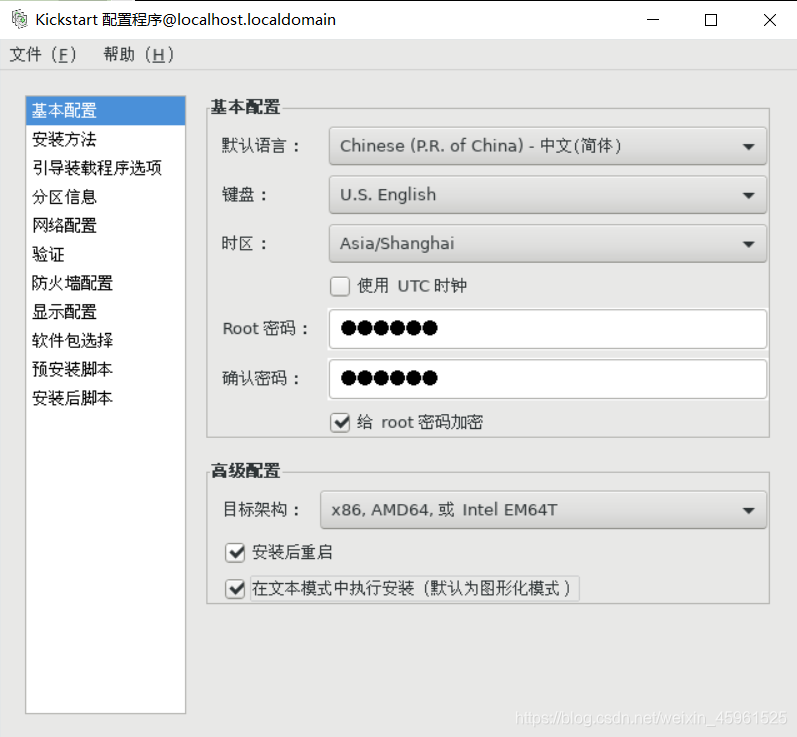Screen dimensions: 797x737
Task: Expand the 目标架构 dropdown
Action: tap(543, 510)
